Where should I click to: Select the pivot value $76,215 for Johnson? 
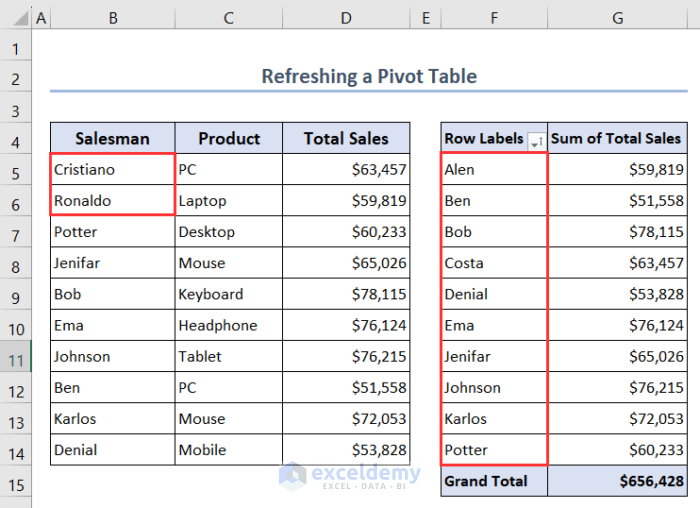pyautogui.click(x=617, y=387)
